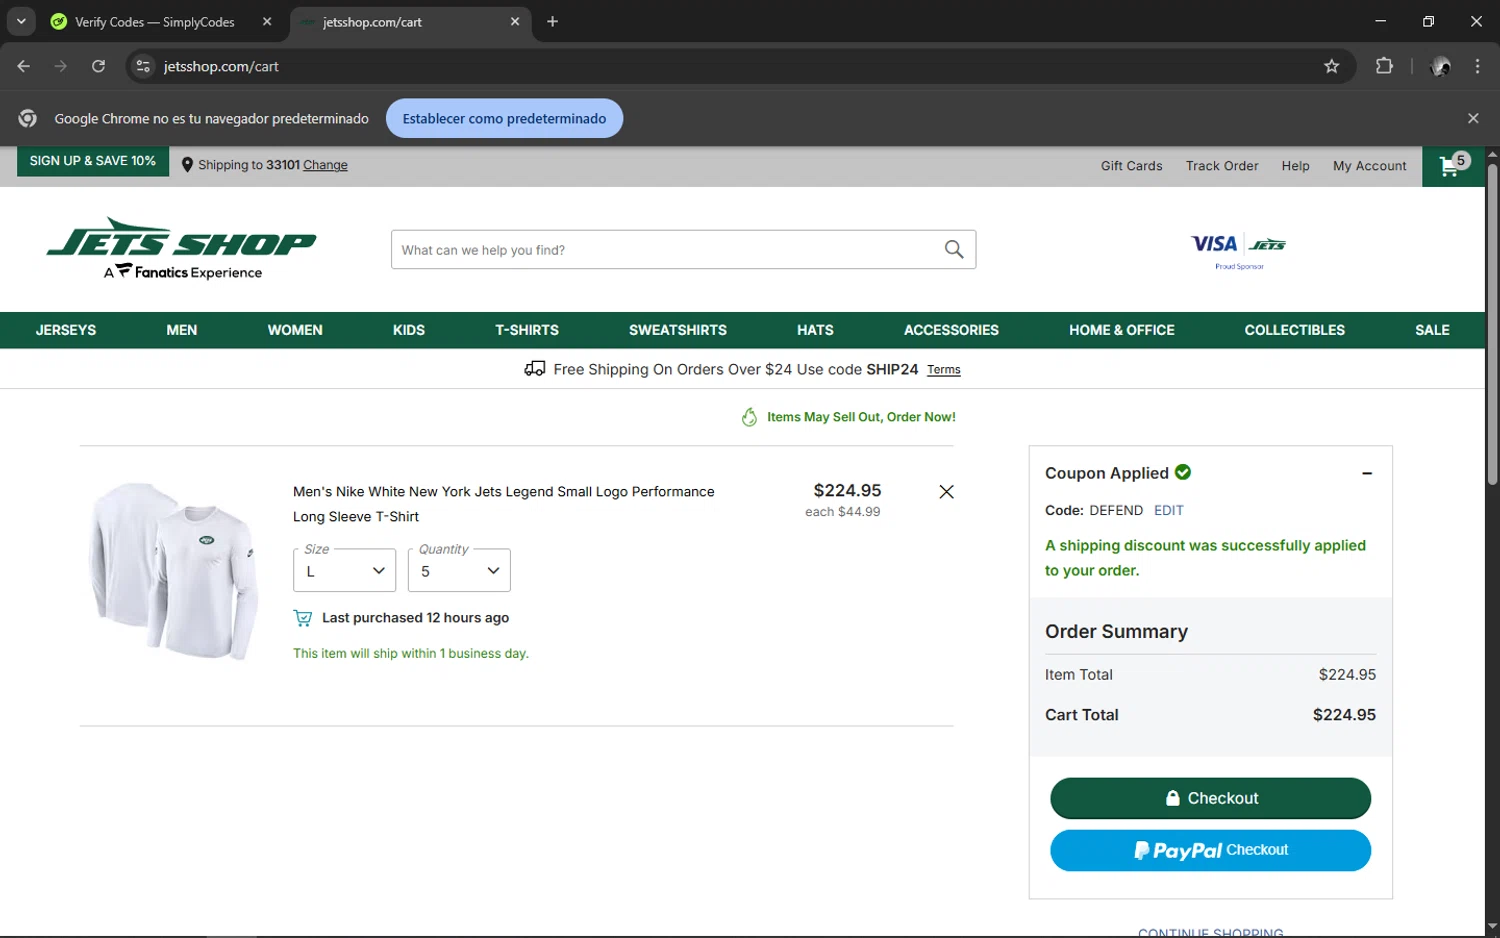Remove the Jets T-shirt with X icon
This screenshot has height=938, width=1500.
pos(946,492)
